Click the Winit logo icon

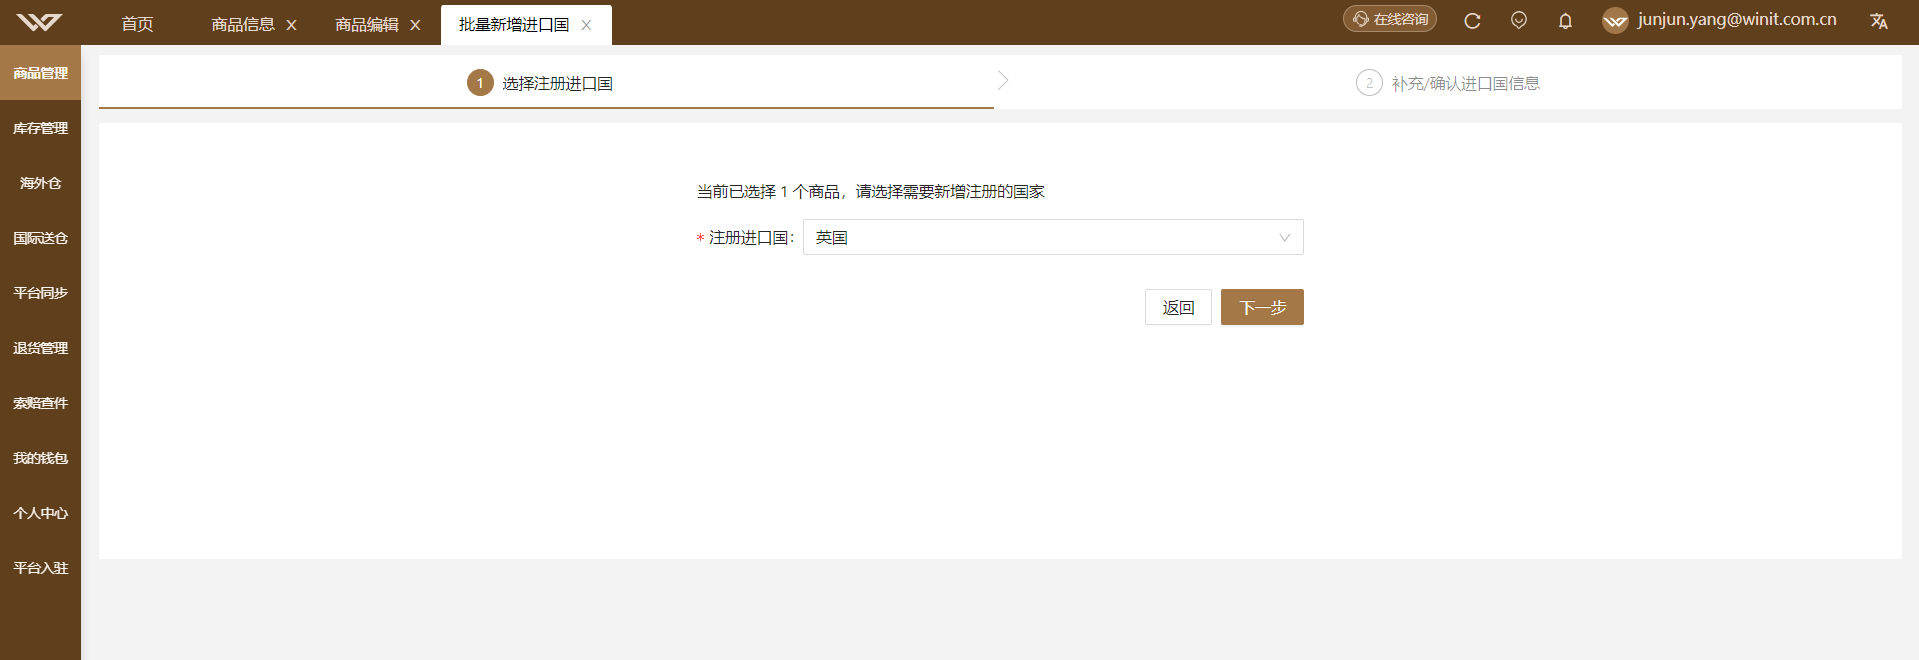coord(40,22)
